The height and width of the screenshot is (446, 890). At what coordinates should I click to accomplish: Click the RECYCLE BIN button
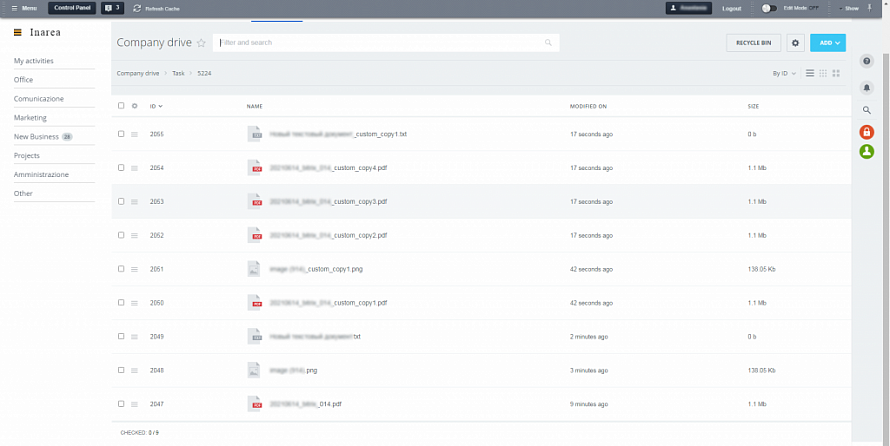(753, 43)
